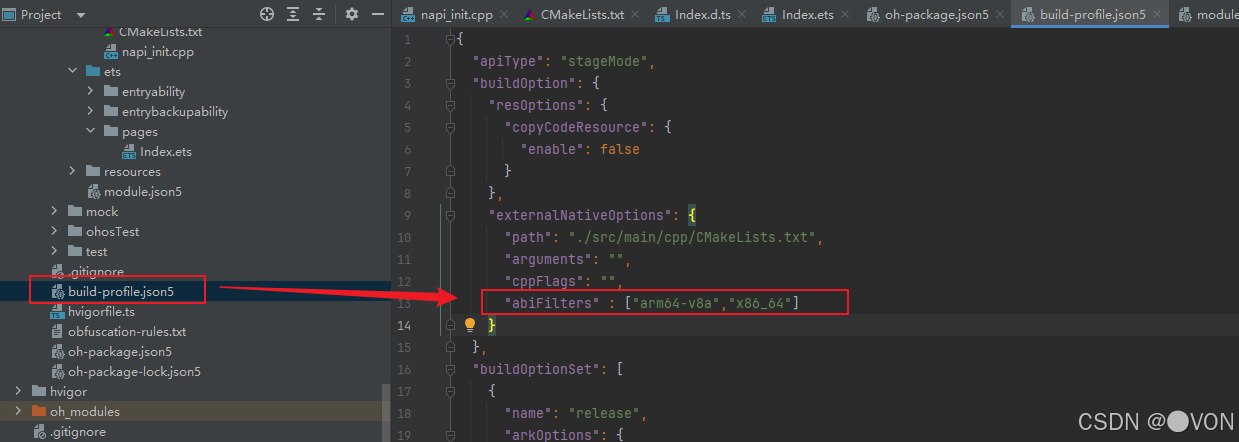
Task: Click the Expand All icon in Project panel
Action: point(293,14)
